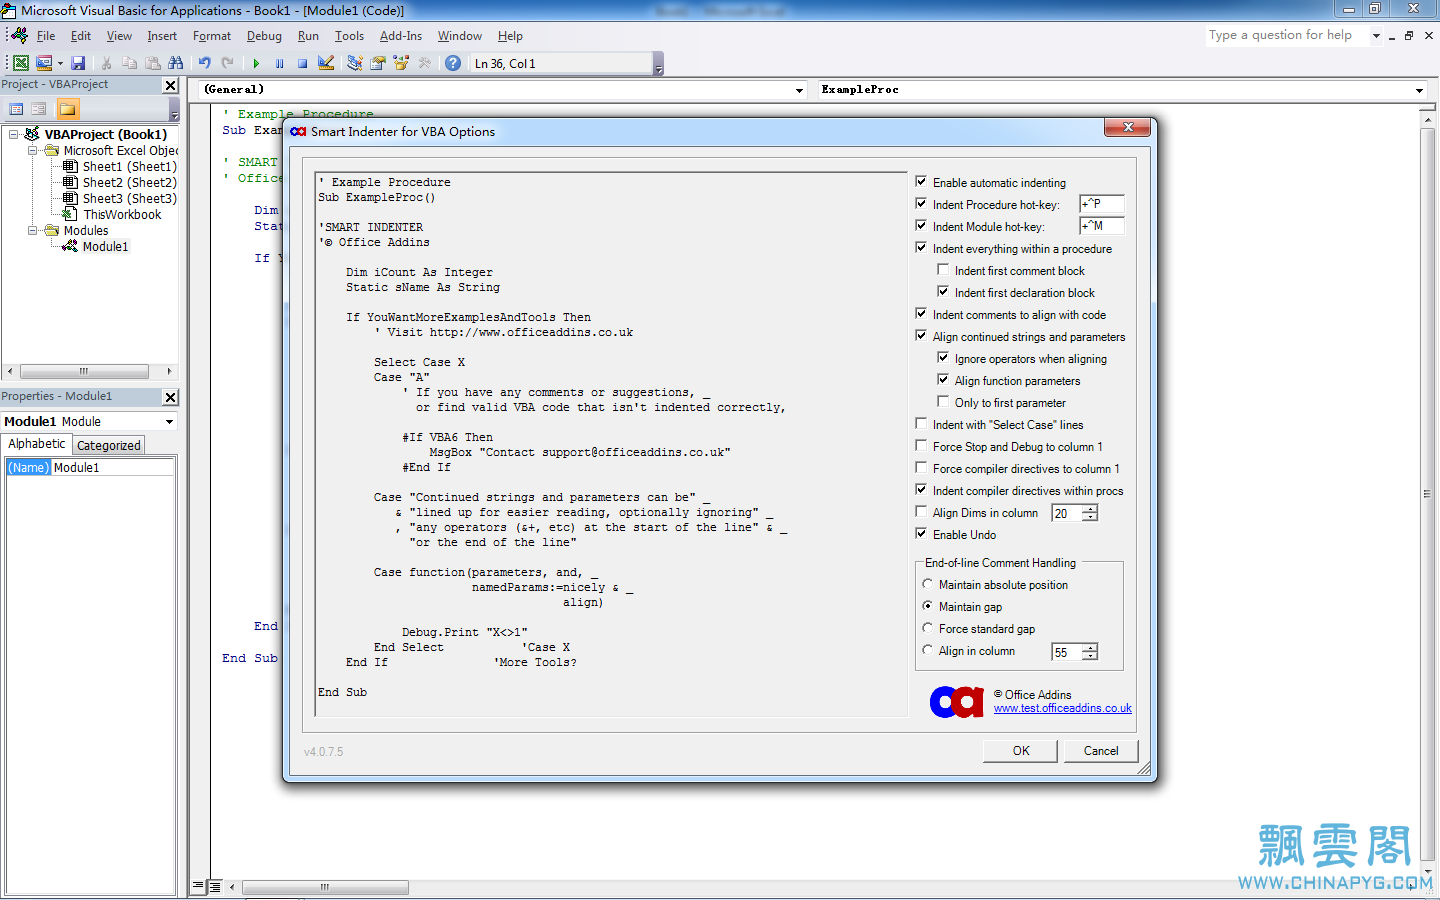Collapse the Modules folder node
This screenshot has height=900, width=1440.
32,230
